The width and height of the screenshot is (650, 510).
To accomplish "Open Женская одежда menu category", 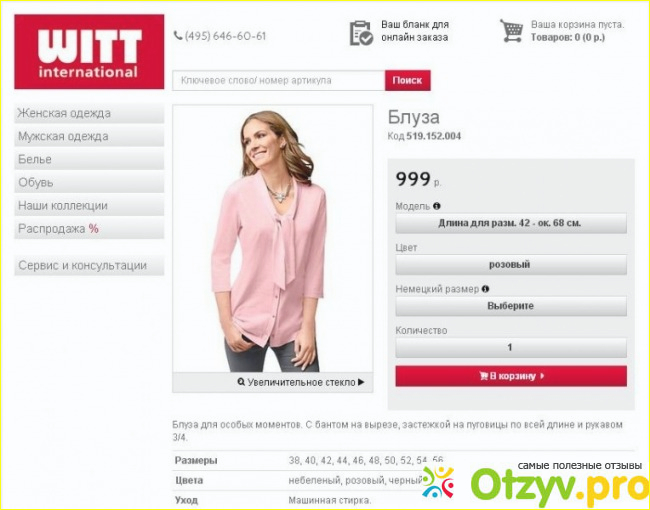I will coord(89,113).
